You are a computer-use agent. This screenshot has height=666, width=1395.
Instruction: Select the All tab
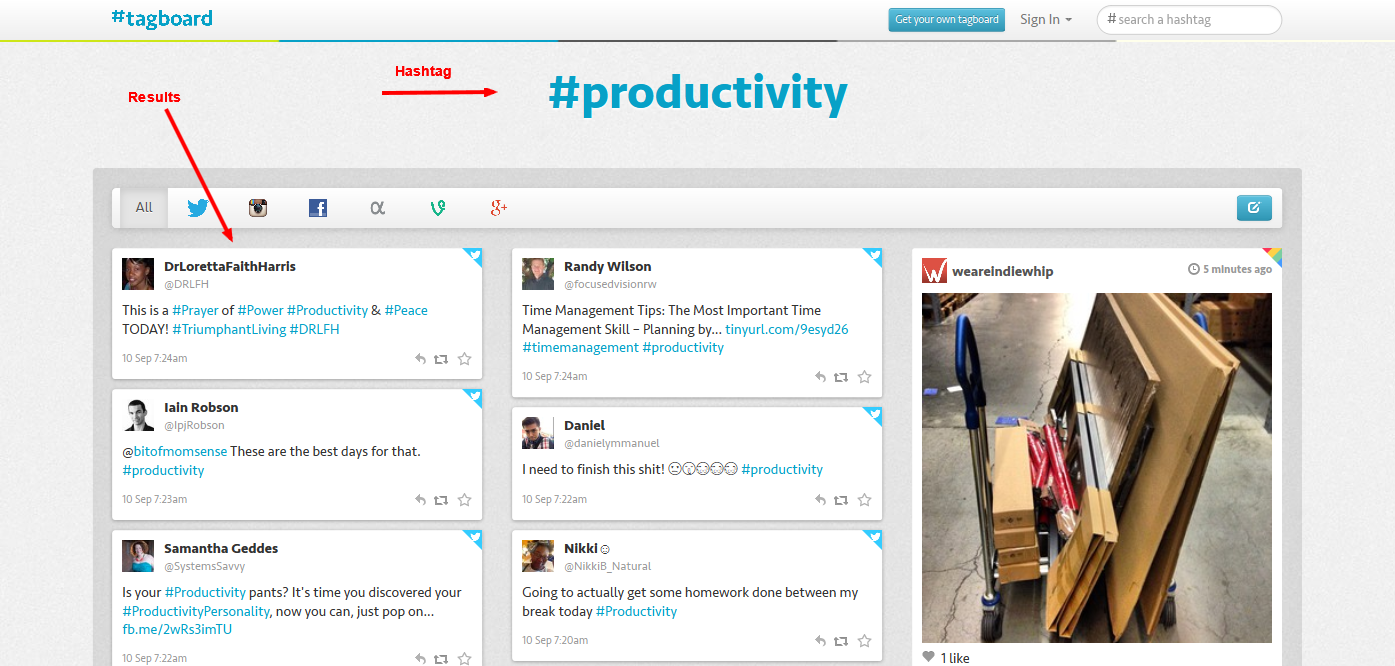144,208
